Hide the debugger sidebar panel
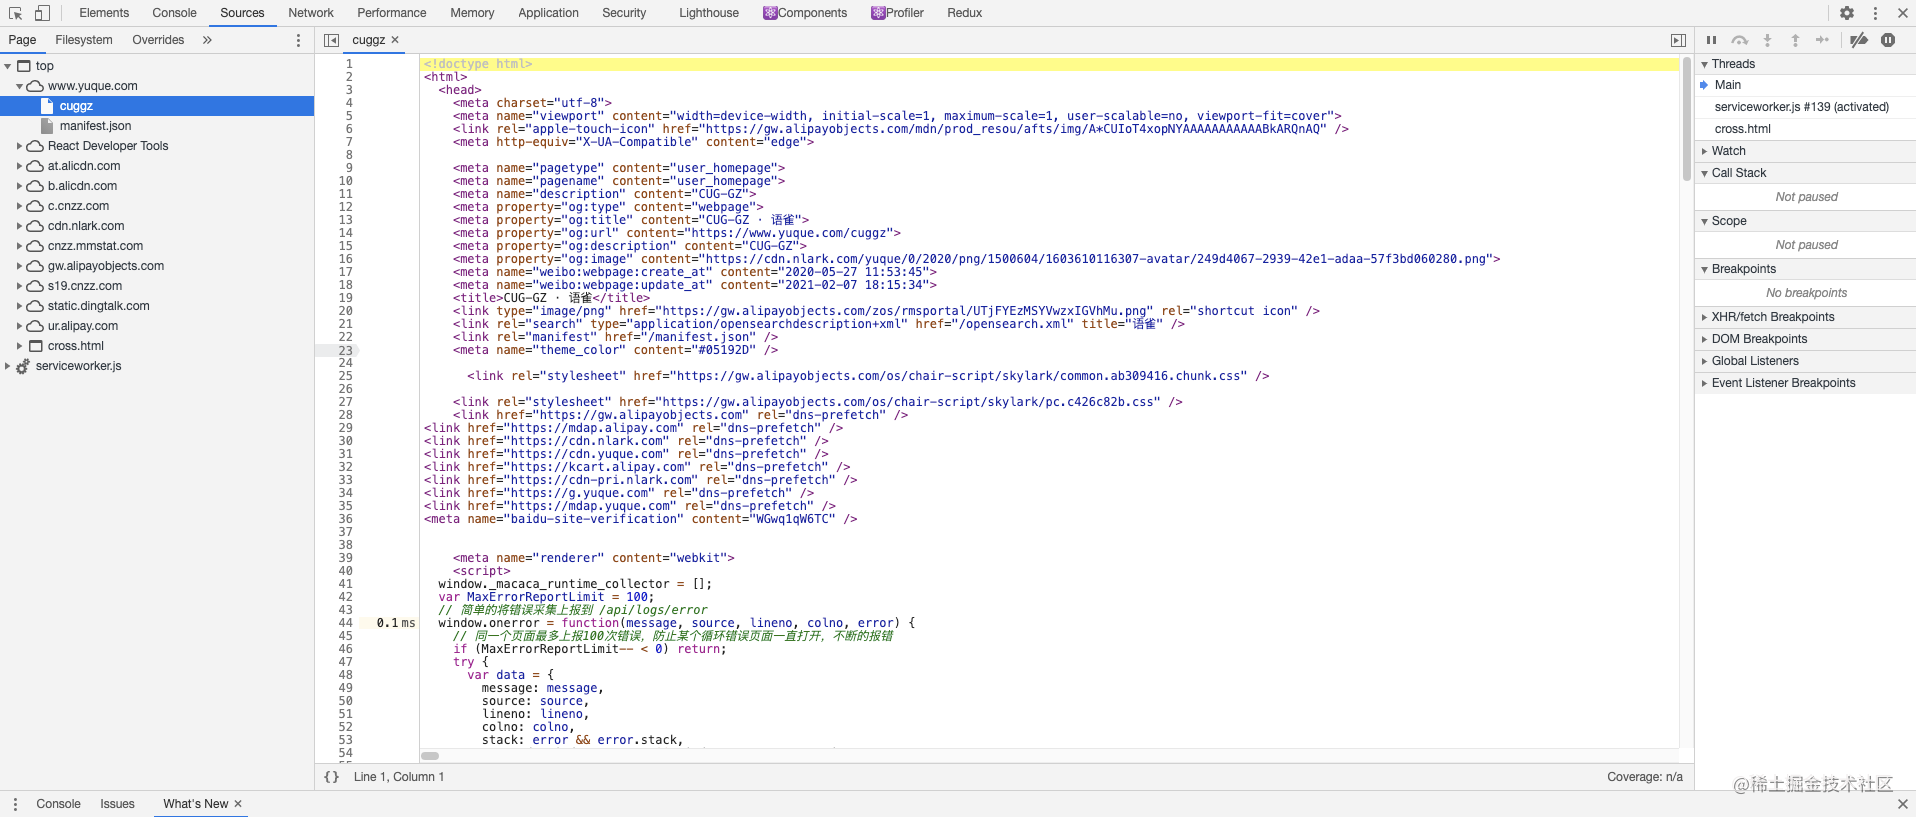Screen dimensions: 1916x817 [x=1678, y=40]
